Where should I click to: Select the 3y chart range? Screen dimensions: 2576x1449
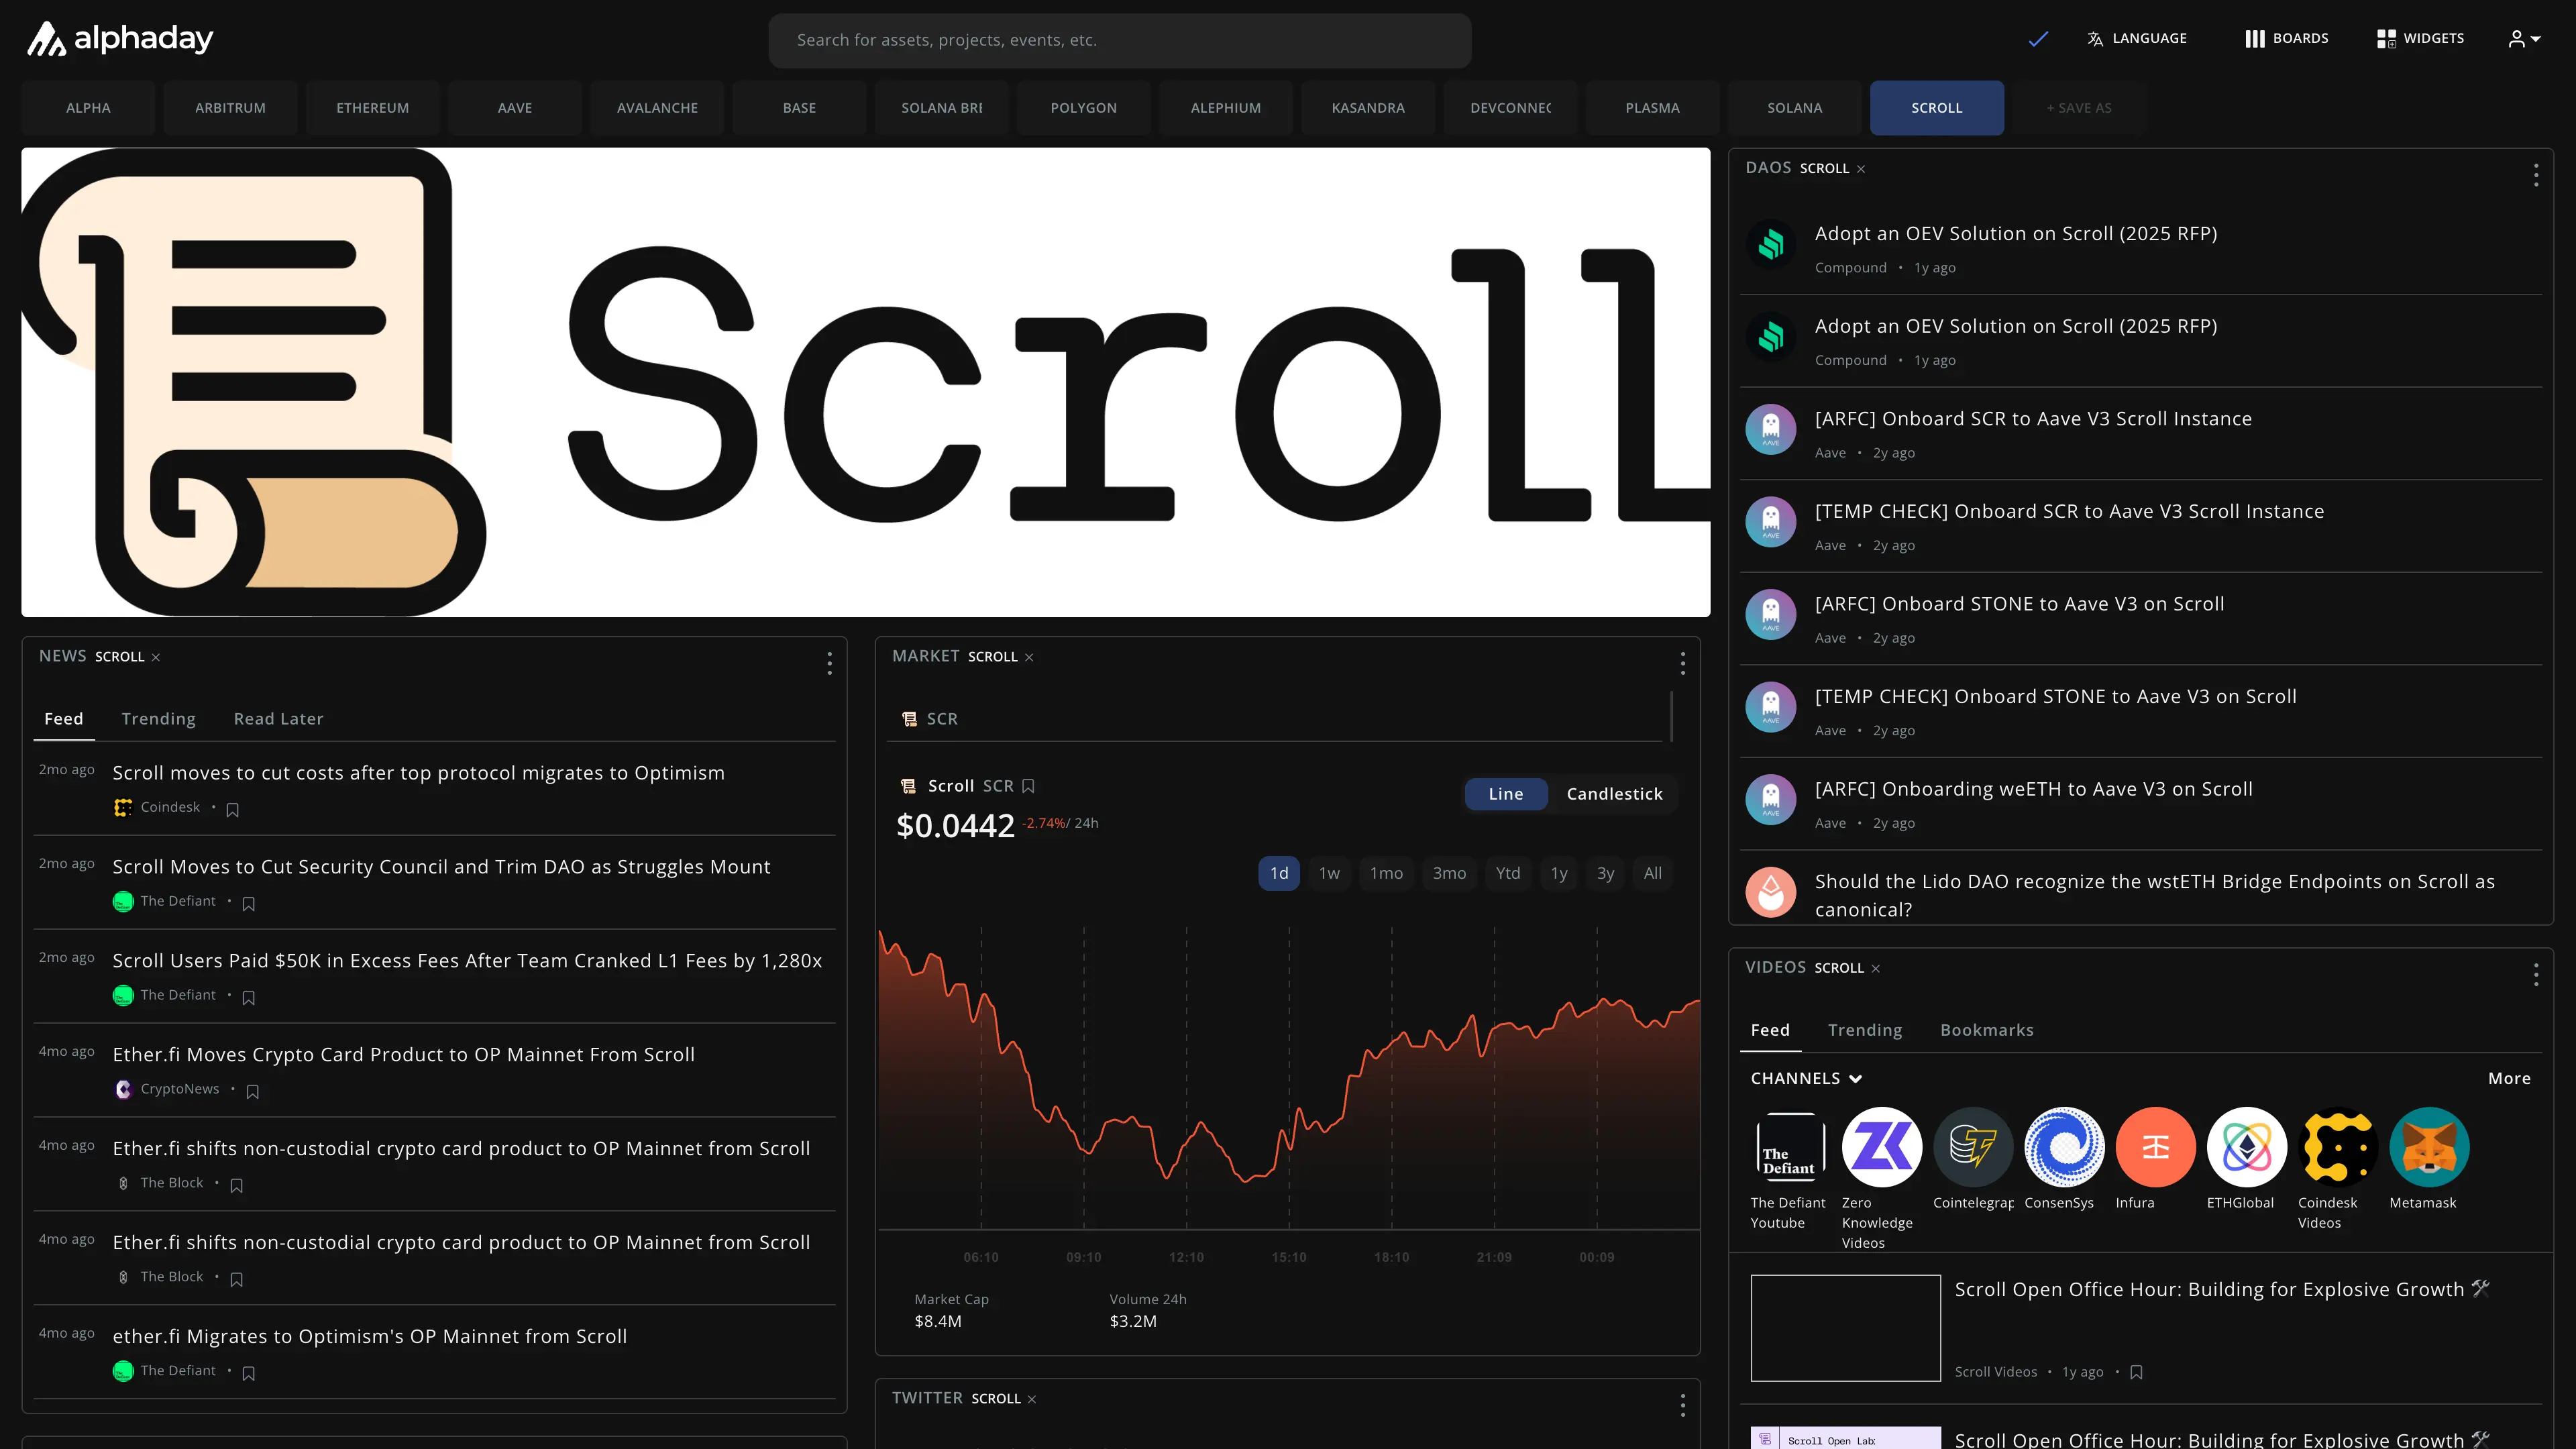pyautogui.click(x=1605, y=873)
